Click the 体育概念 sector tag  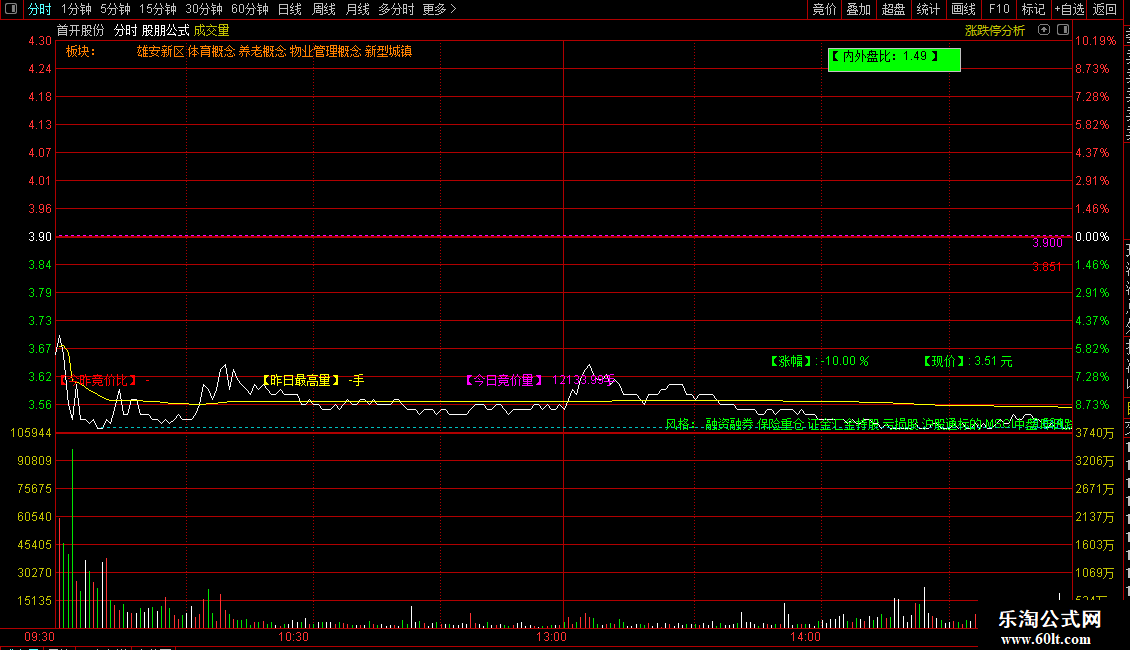tap(211, 51)
